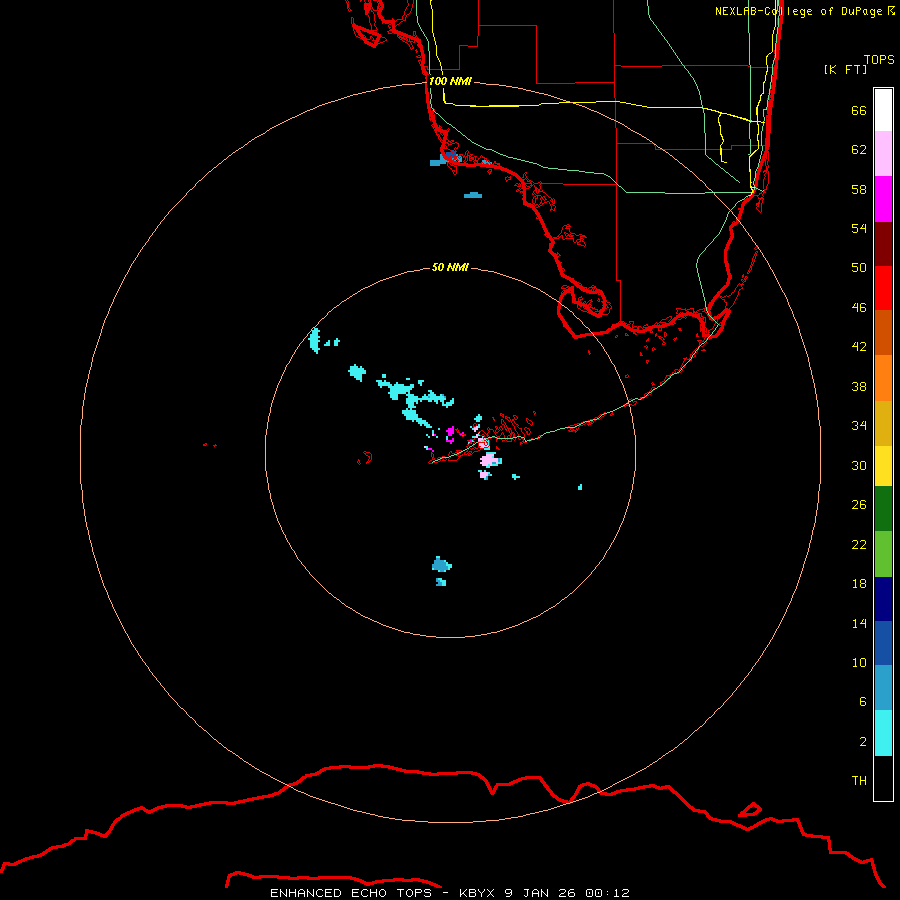
Task: Choose the cyan swatch in the scale
Action: 883,733
